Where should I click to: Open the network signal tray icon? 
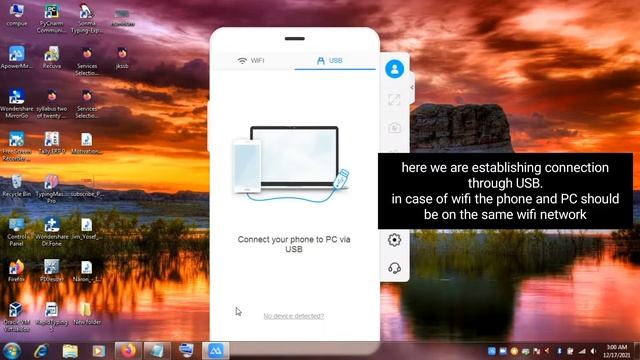coord(582,351)
